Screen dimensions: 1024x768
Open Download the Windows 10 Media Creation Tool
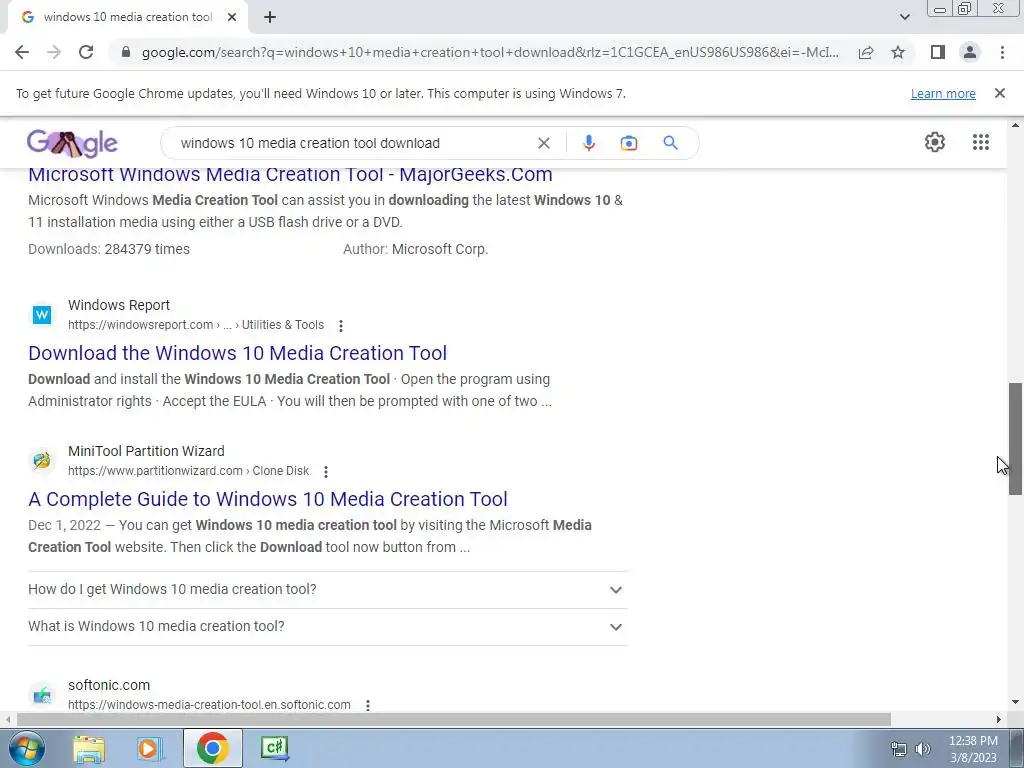(x=237, y=353)
